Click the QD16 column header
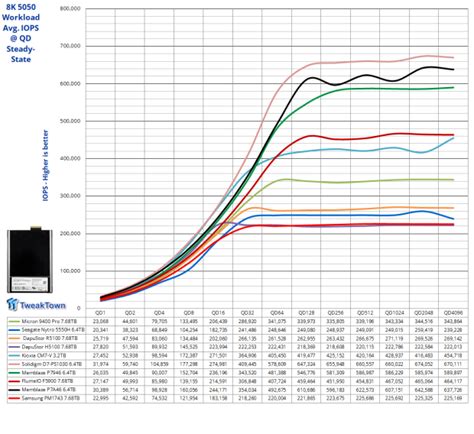 coord(218,313)
